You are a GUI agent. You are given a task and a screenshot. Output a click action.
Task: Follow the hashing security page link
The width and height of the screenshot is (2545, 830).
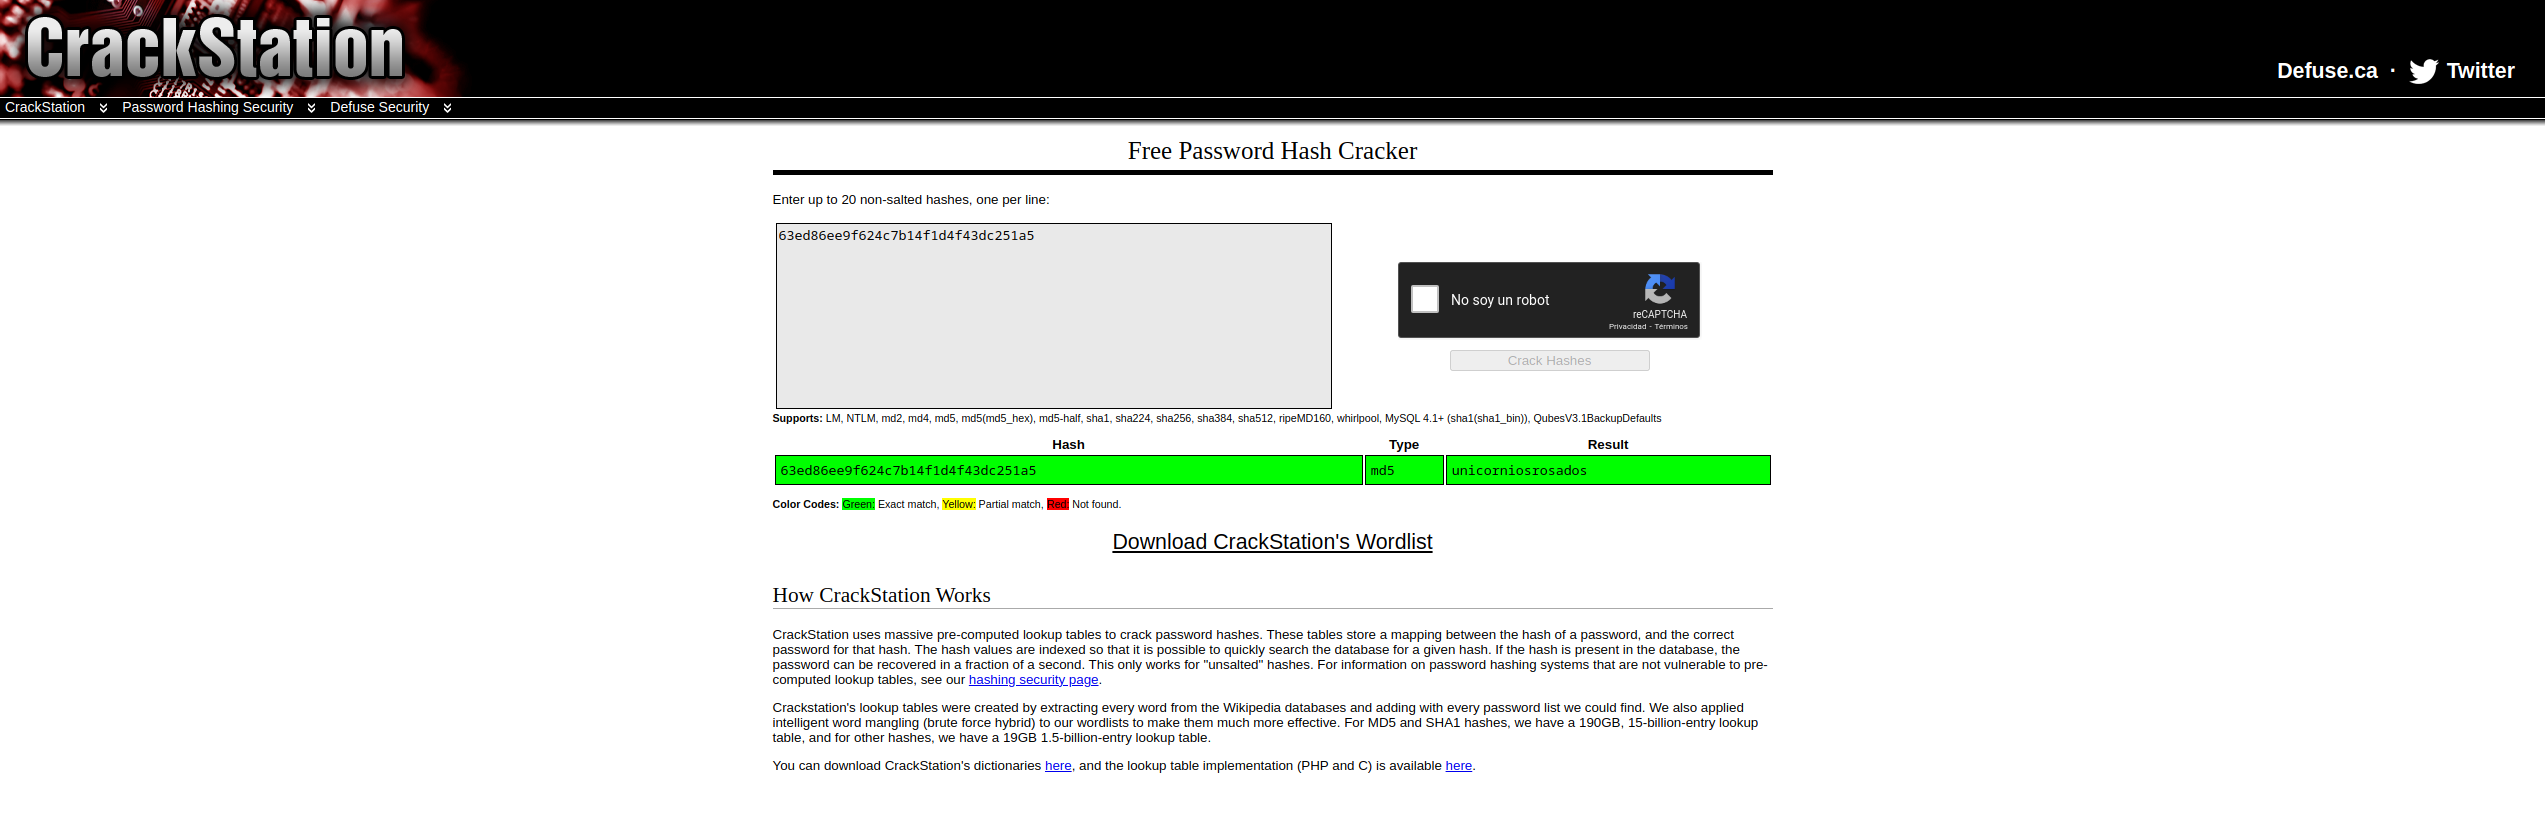[x=1033, y=680]
